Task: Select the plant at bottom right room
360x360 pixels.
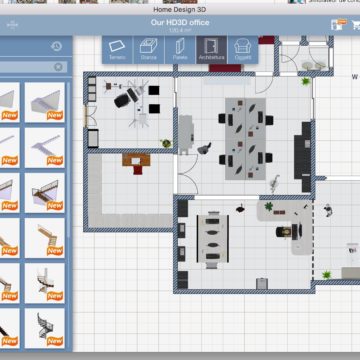Action: [x=327, y=275]
